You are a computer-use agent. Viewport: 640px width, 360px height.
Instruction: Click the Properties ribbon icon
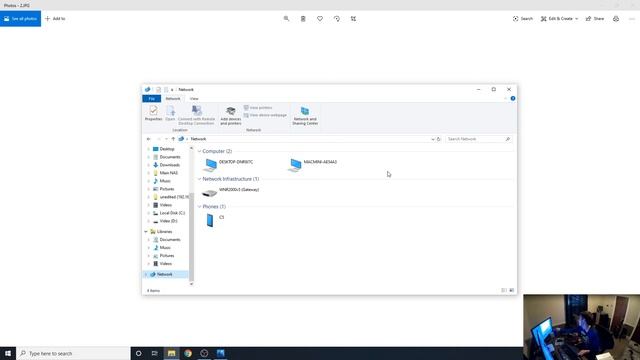pyautogui.click(x=153, y=113)
